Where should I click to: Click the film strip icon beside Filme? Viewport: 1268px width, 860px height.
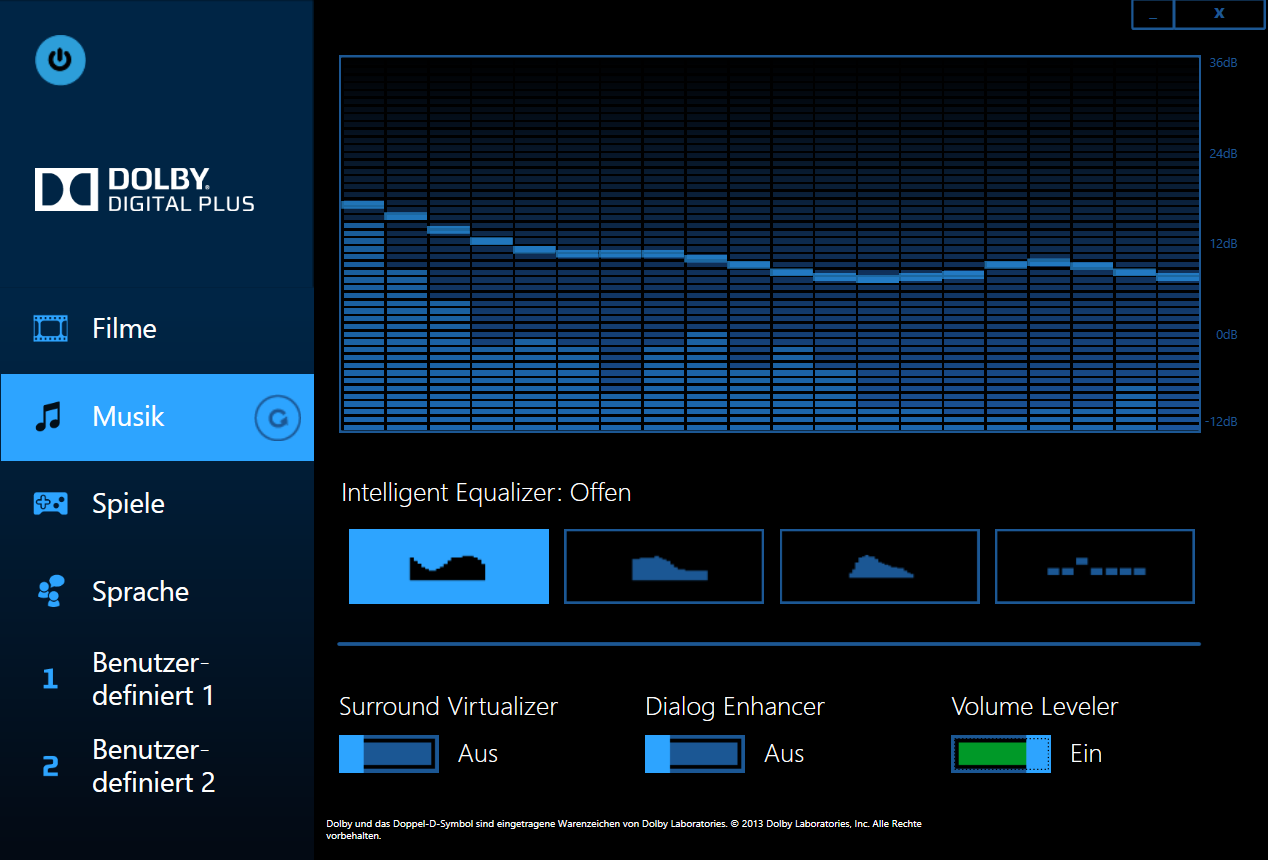(x=50, y=328)
